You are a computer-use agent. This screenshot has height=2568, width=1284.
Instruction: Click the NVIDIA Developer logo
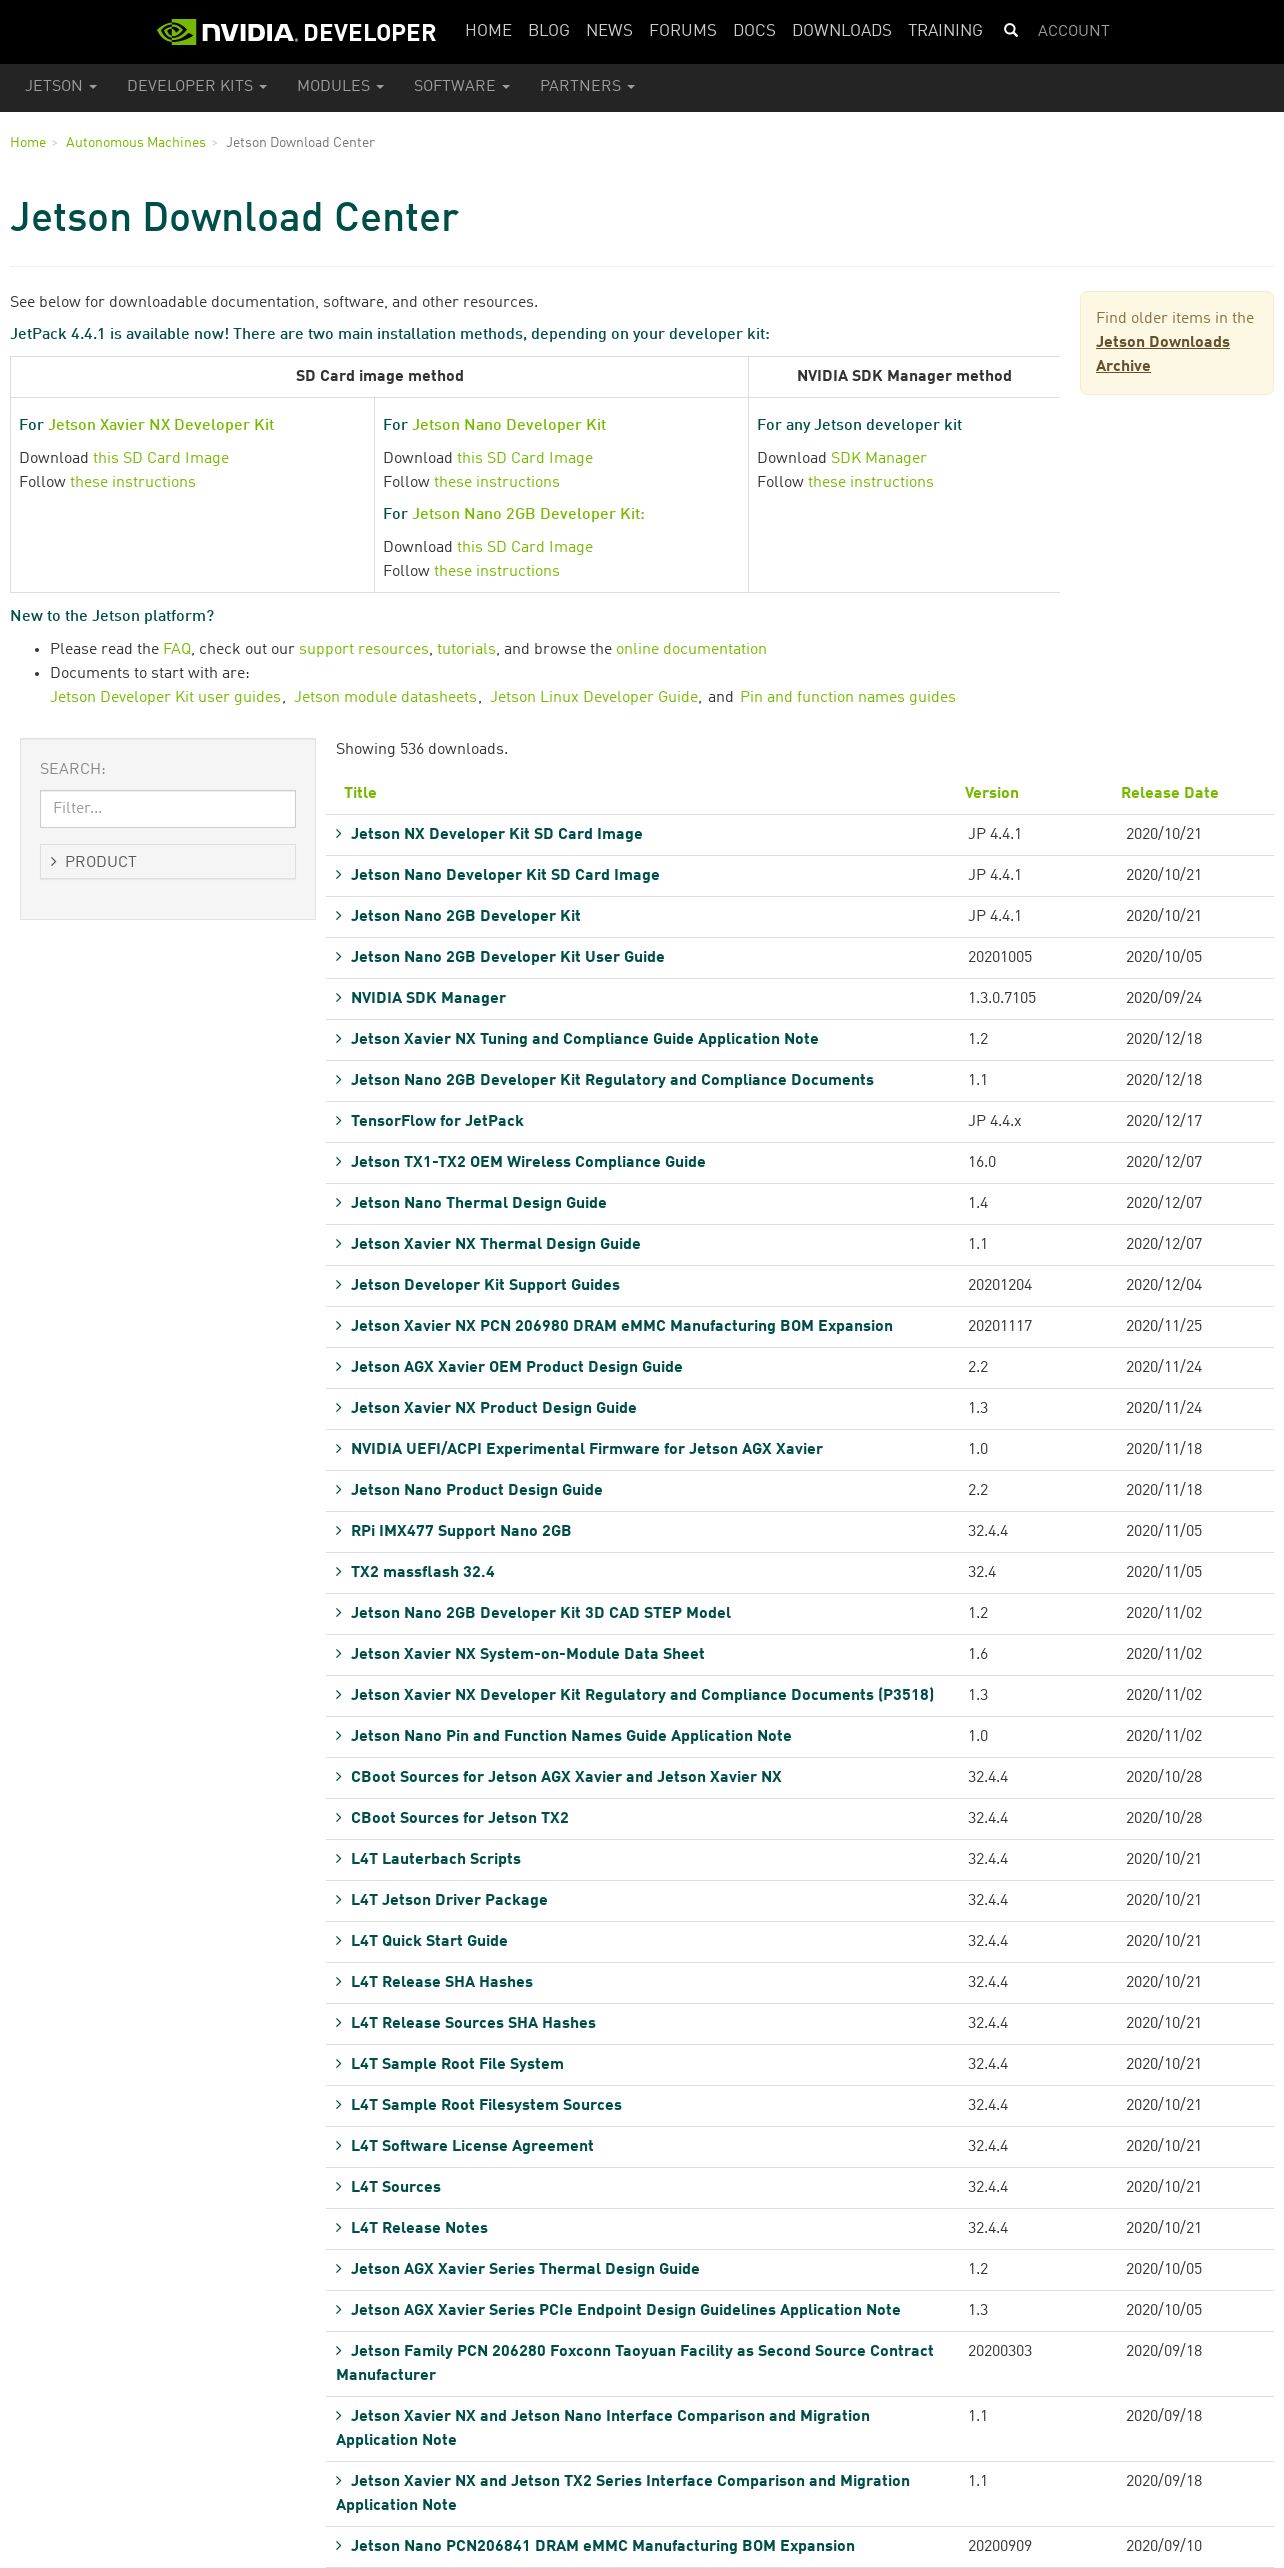pos(297,32)
